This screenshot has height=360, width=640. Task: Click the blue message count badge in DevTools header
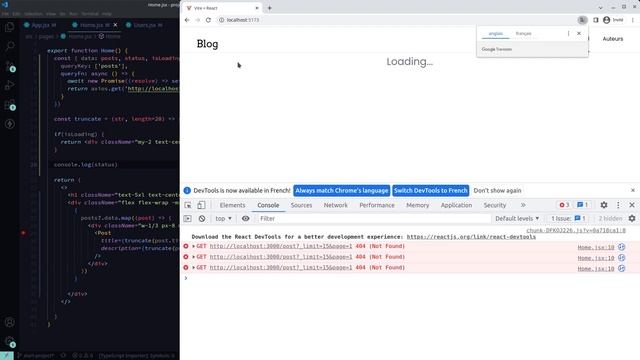click(582, 205)
